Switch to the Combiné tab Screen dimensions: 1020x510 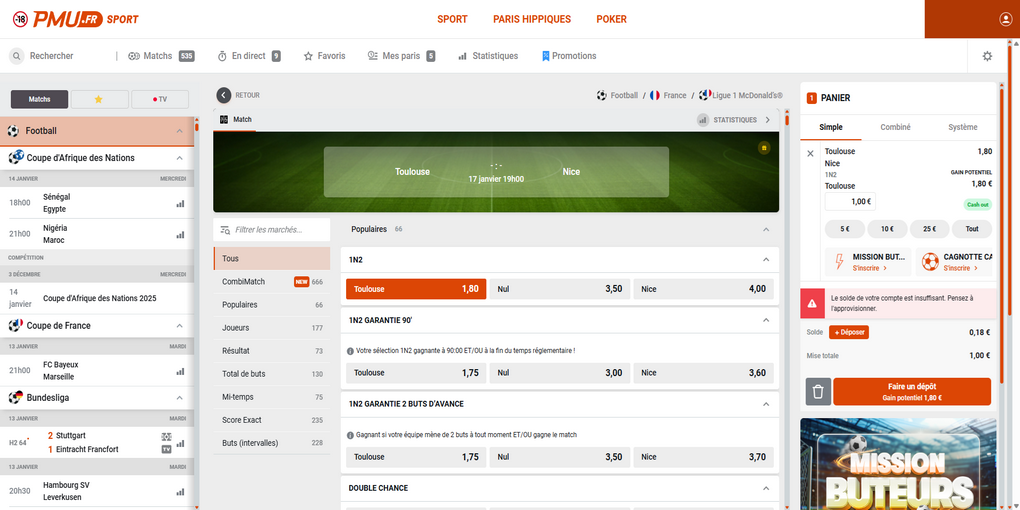(895, 127)
